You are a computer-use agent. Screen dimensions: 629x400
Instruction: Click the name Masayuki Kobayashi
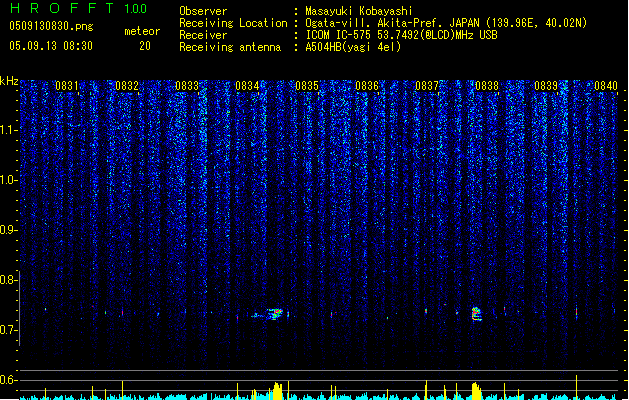359,11
